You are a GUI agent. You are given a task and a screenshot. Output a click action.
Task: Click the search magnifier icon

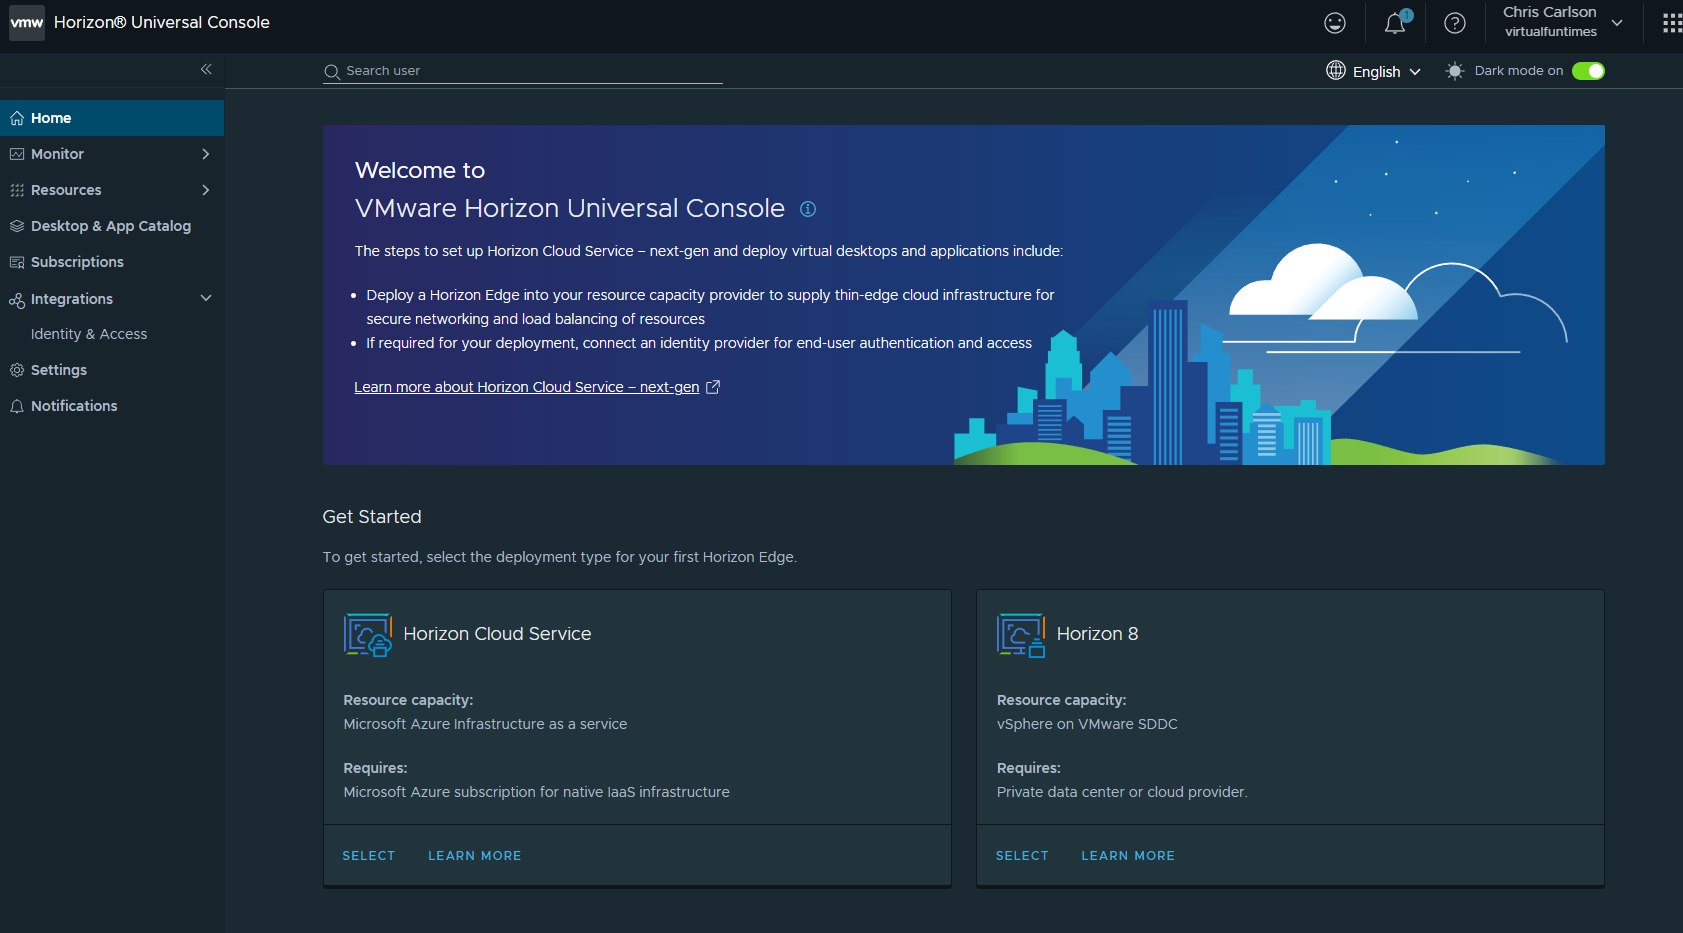click(332, 72)
